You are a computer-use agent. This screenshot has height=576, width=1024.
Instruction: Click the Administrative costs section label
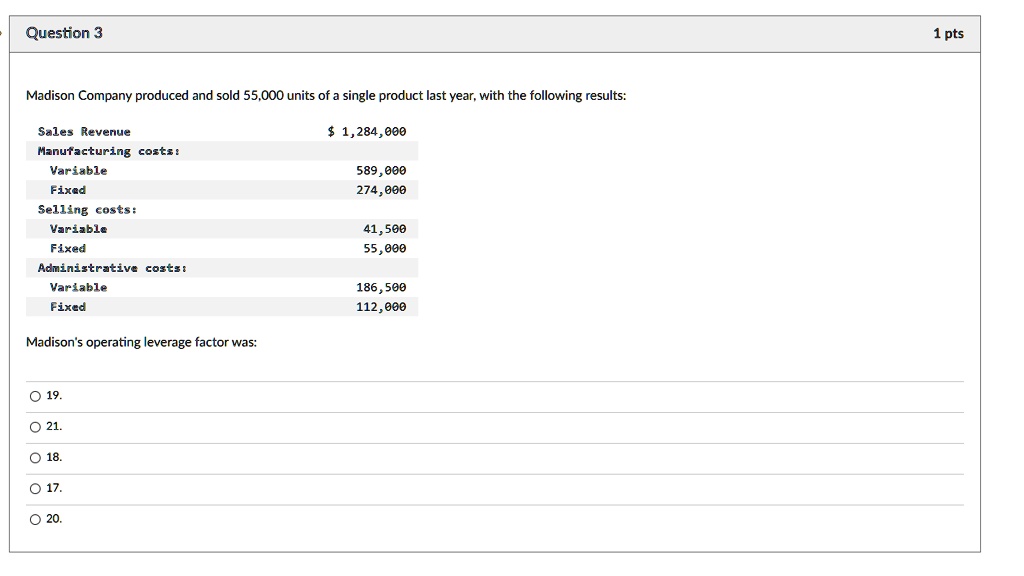112,268
